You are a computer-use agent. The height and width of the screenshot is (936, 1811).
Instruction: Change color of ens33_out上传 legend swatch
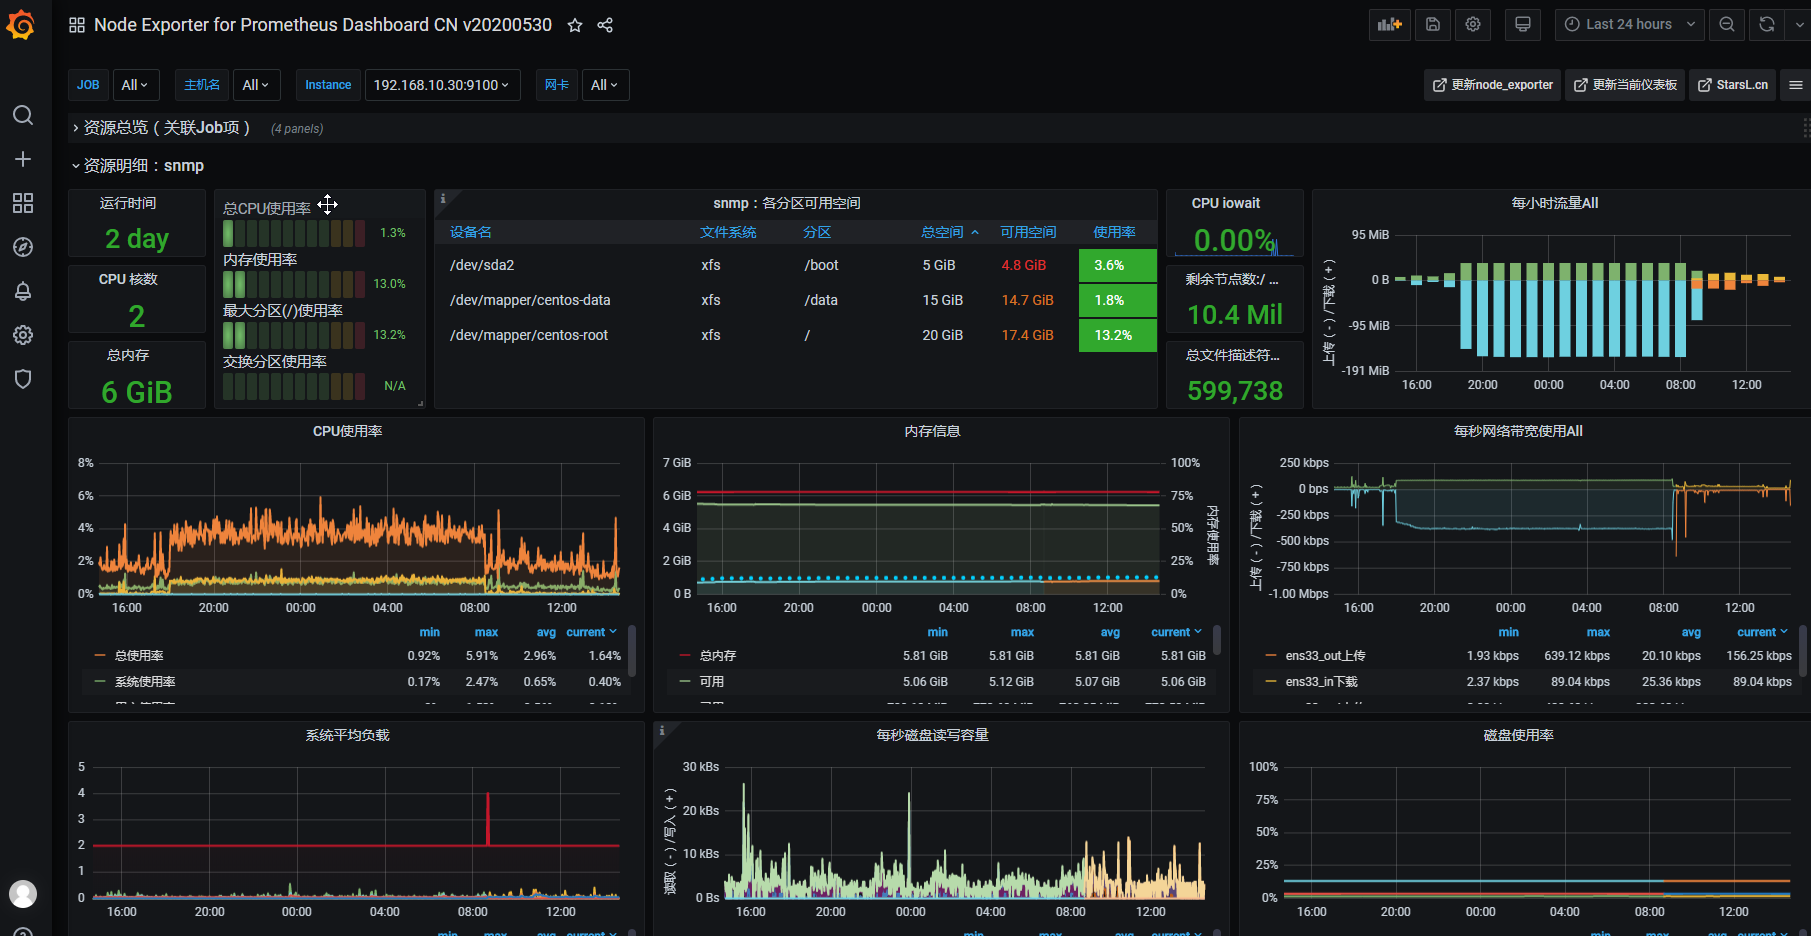1270,656
